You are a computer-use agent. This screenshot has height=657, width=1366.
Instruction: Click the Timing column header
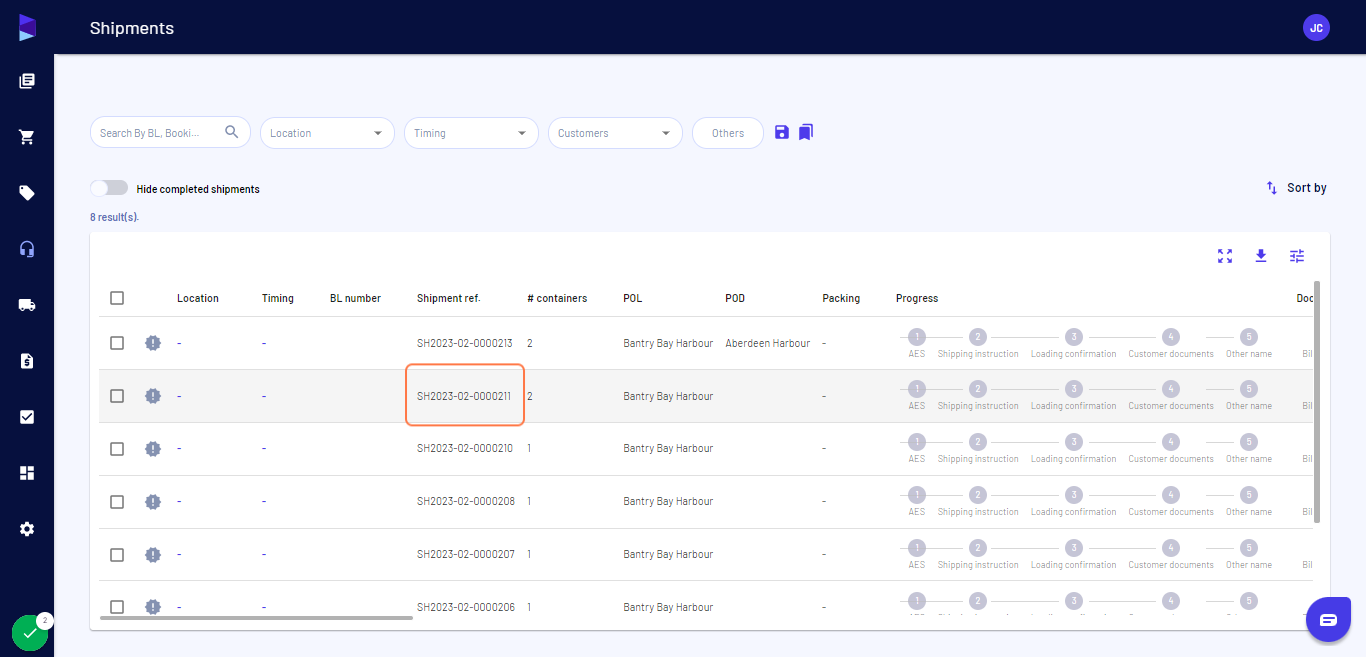click(x=278, y=298)
